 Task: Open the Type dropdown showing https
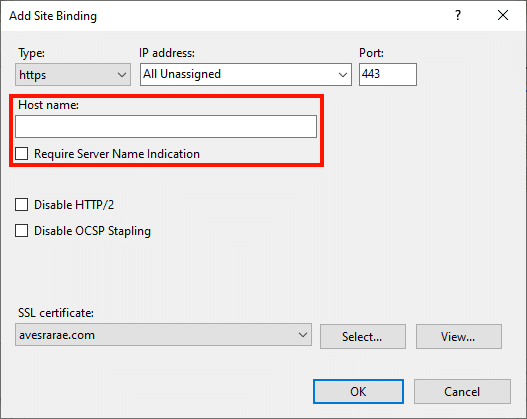73,74
